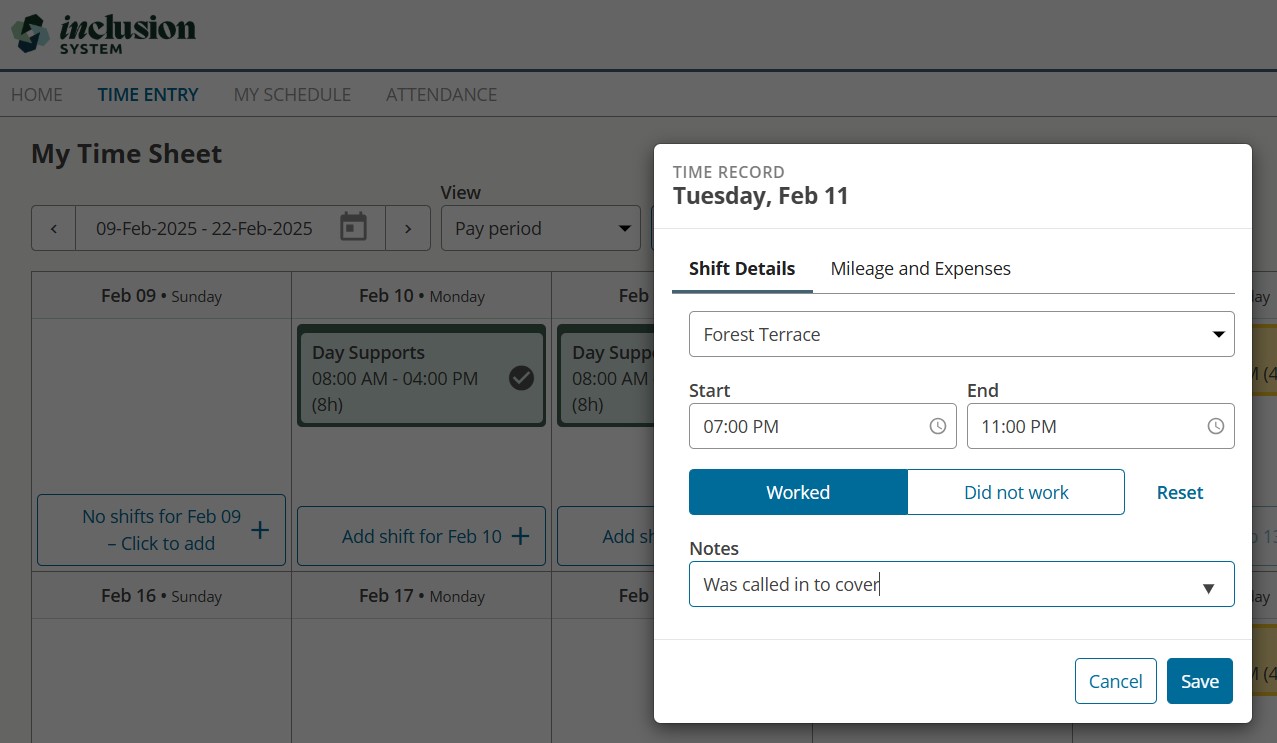This screenshot has height=743, width=1277.
Task: Select the Worked option
Action: tap(798, 492)
